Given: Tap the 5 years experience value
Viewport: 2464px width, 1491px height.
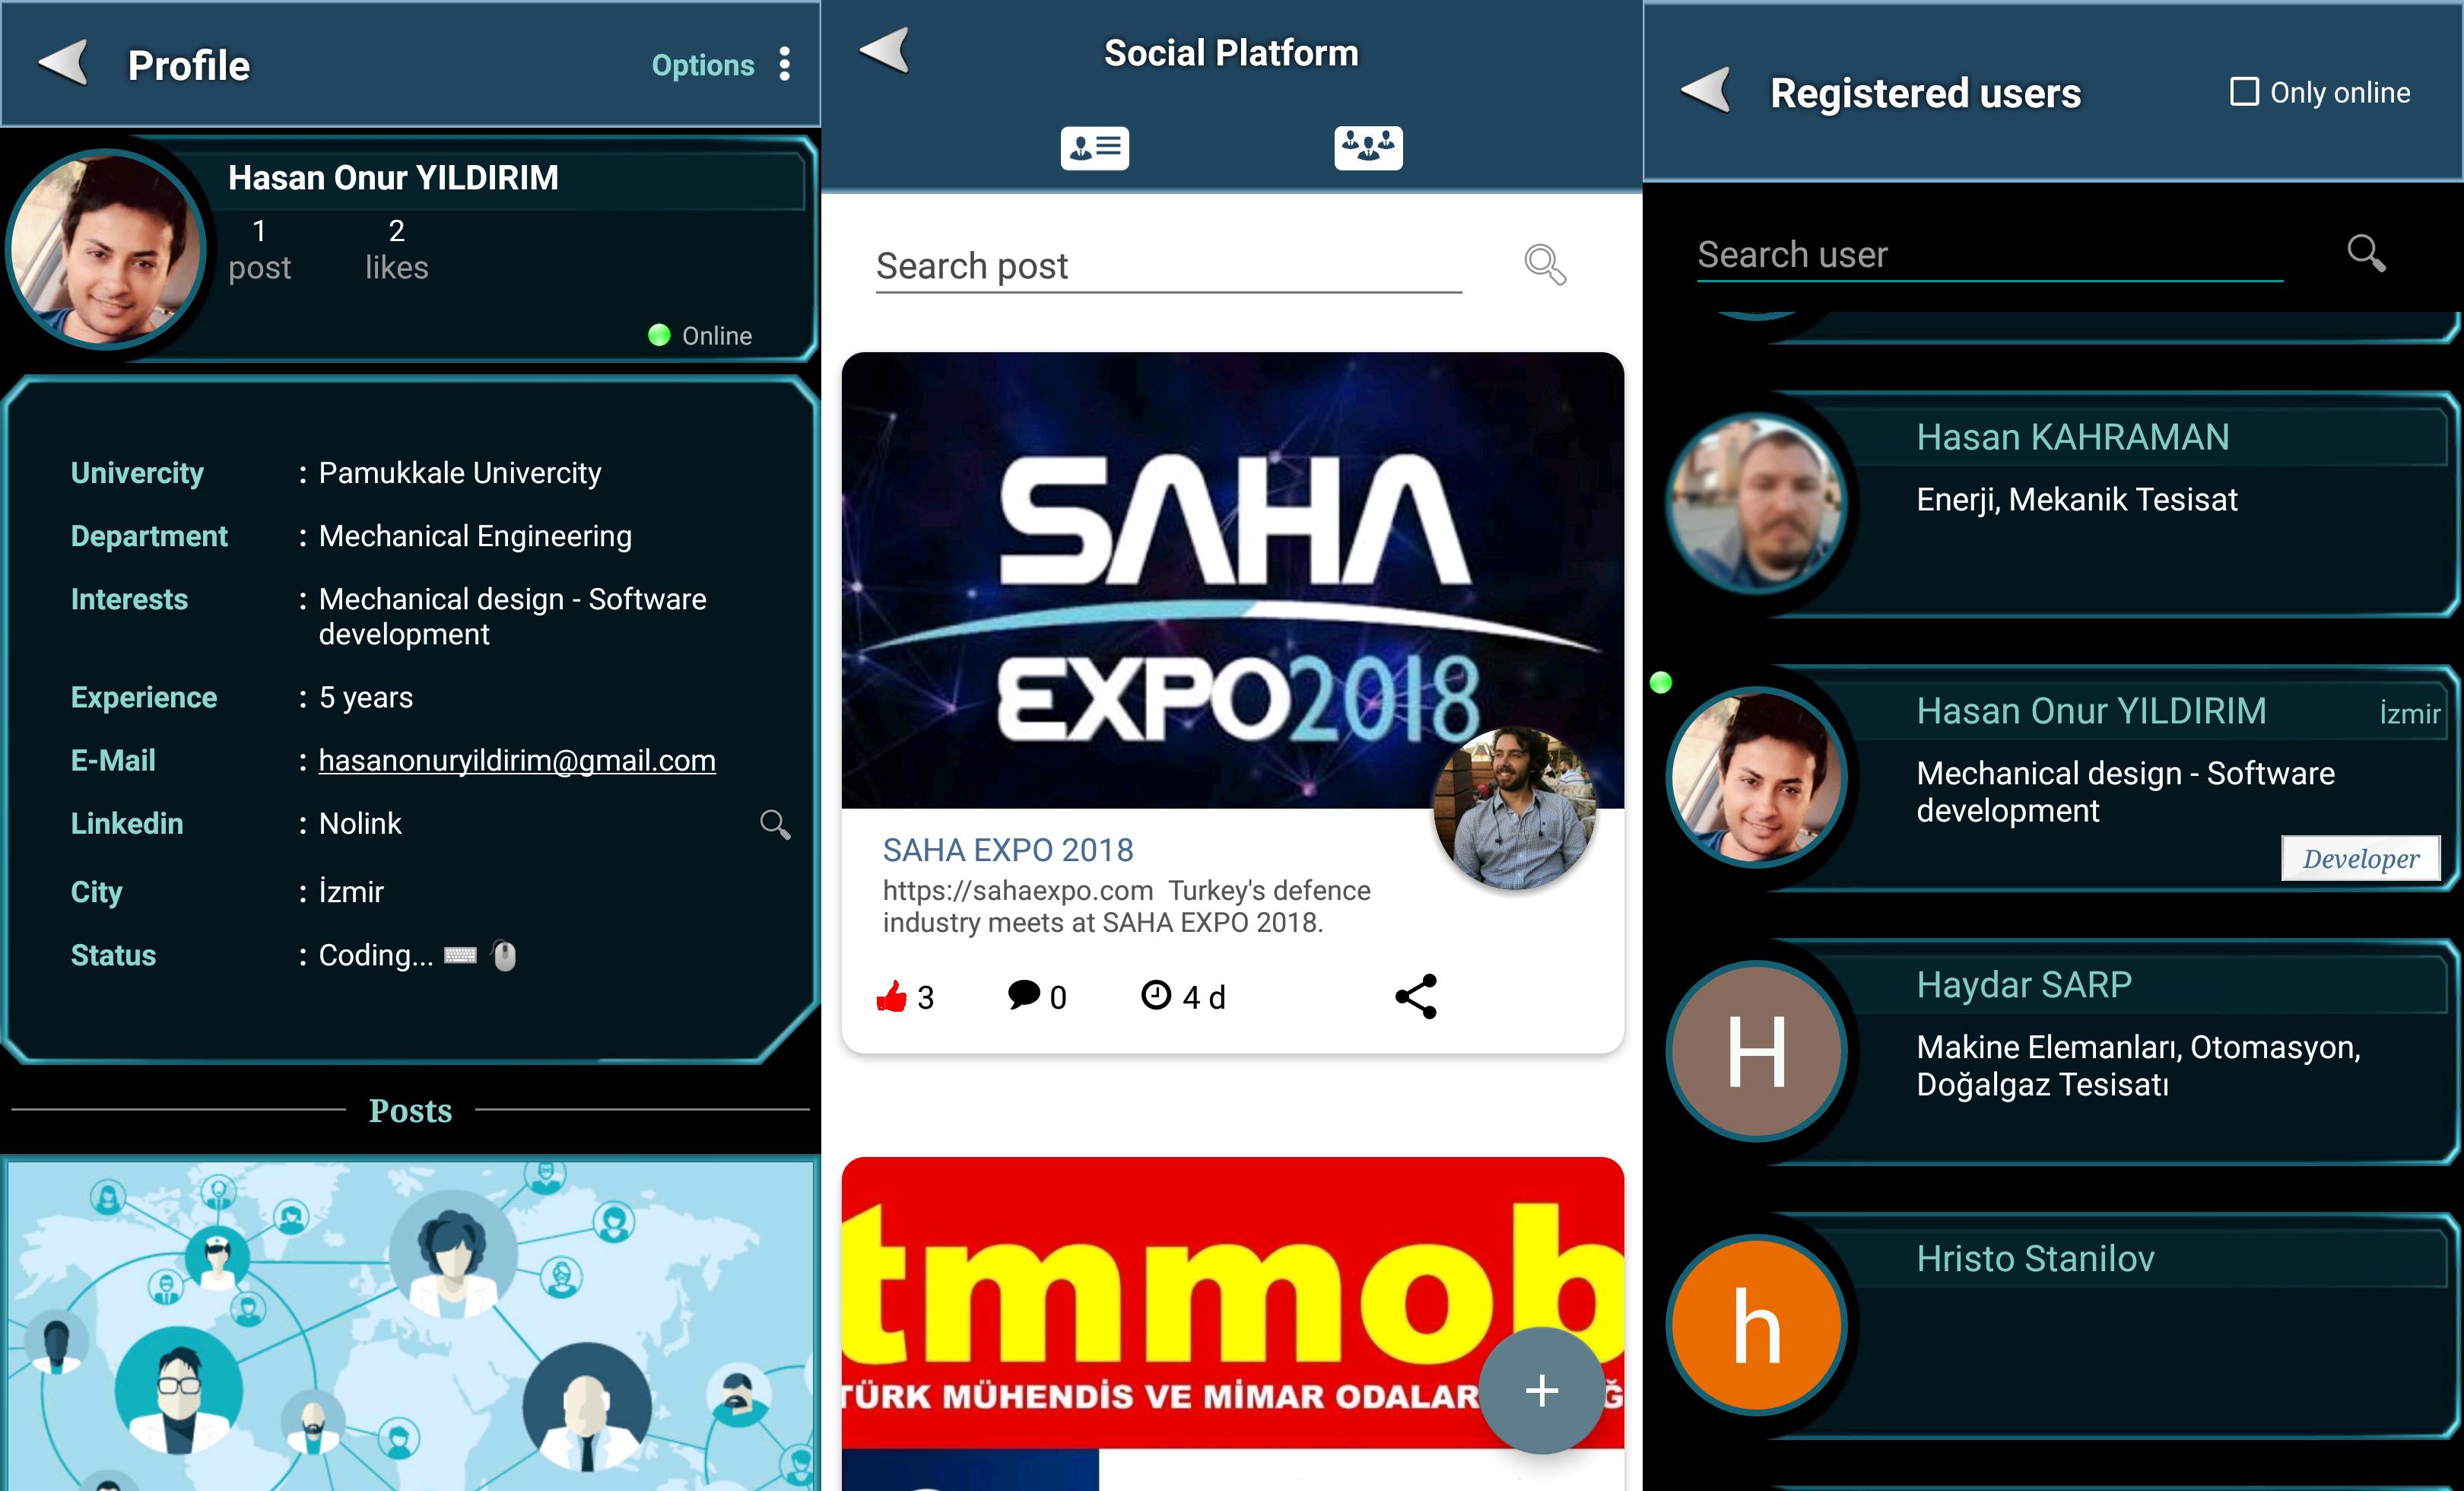Looking at the screenshot, I should point(366,697).
